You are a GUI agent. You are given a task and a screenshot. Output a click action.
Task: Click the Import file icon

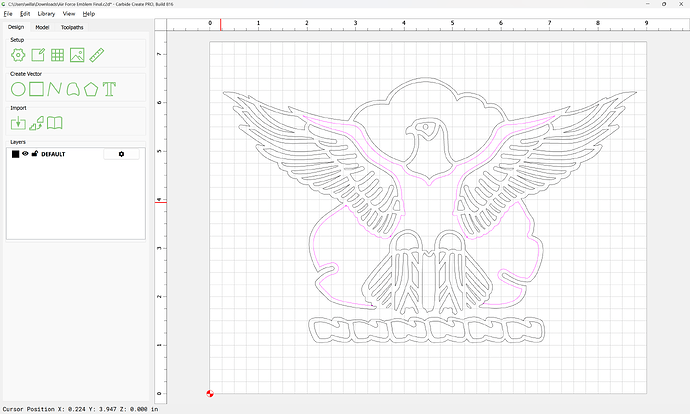click(x=18, y=123)
